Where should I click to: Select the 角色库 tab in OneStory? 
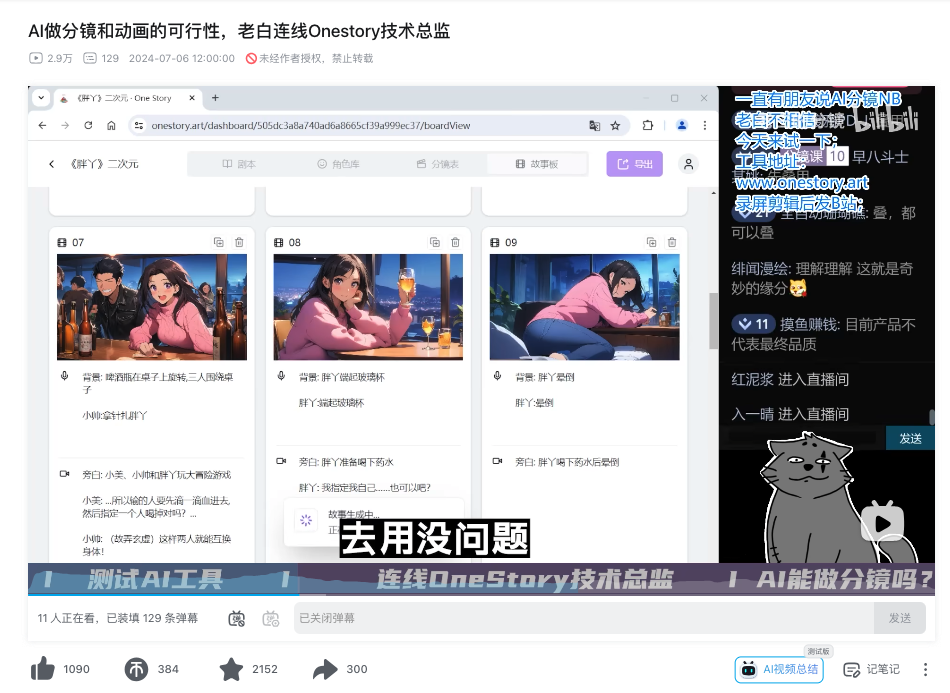(339, 164)
